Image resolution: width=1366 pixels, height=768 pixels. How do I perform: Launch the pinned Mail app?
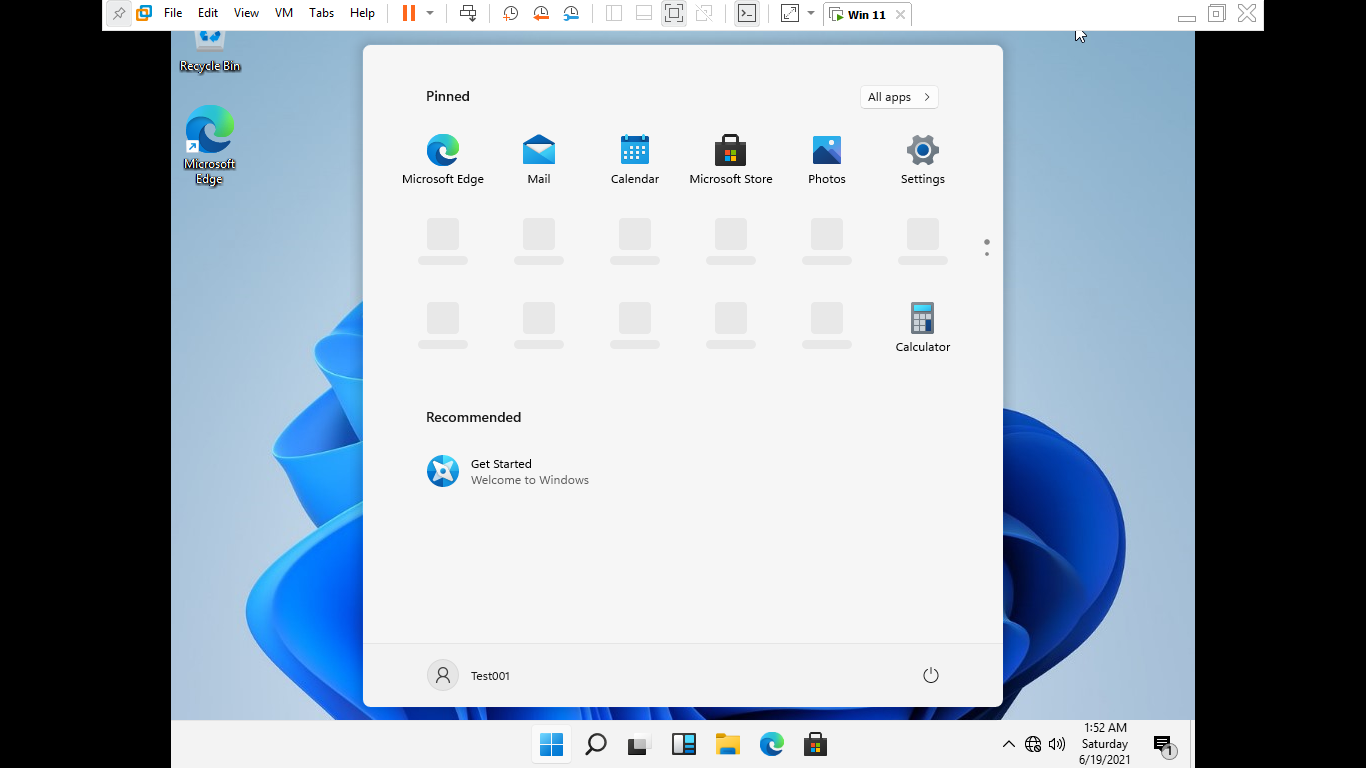pos(539,160)
